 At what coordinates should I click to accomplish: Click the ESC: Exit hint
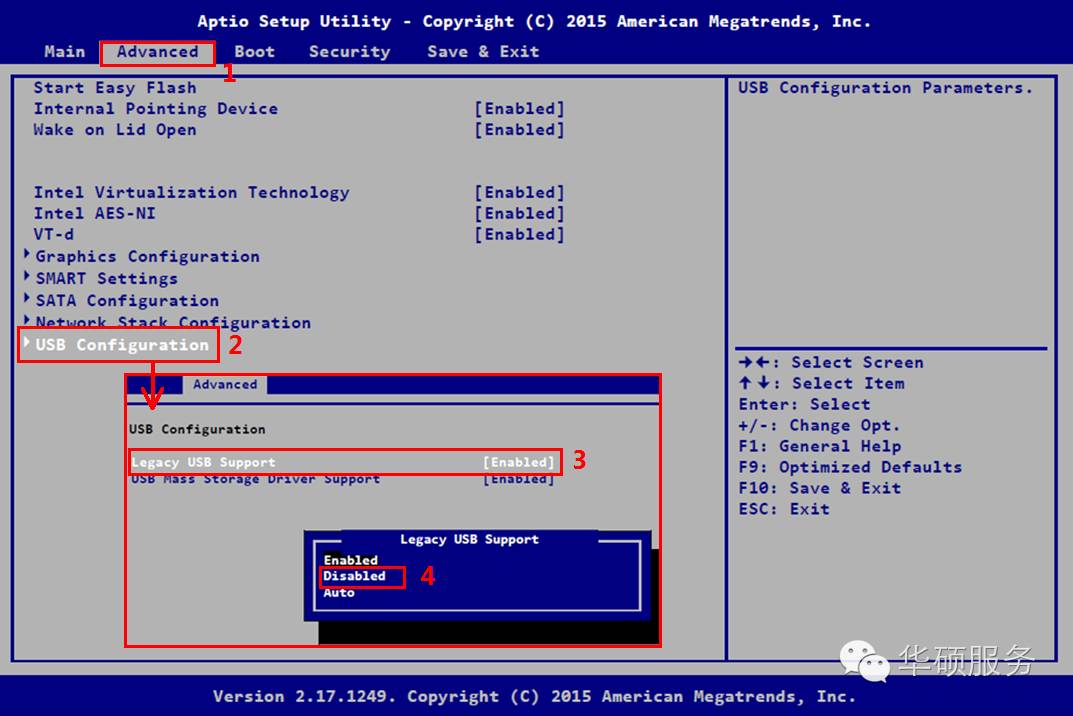tap(784, 509)
